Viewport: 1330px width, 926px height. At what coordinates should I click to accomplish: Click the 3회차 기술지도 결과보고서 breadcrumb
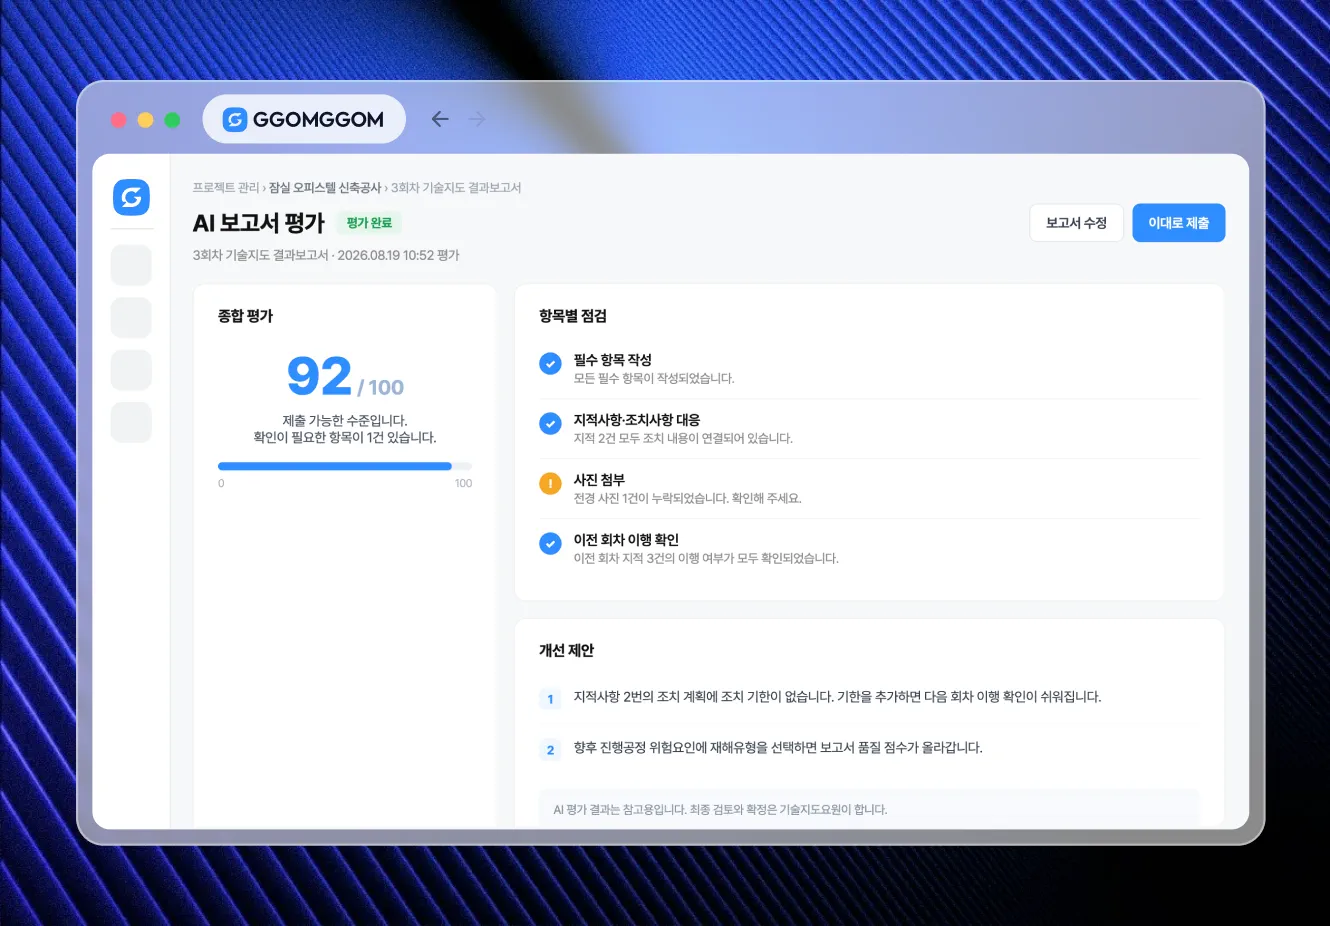click(456, 188)
